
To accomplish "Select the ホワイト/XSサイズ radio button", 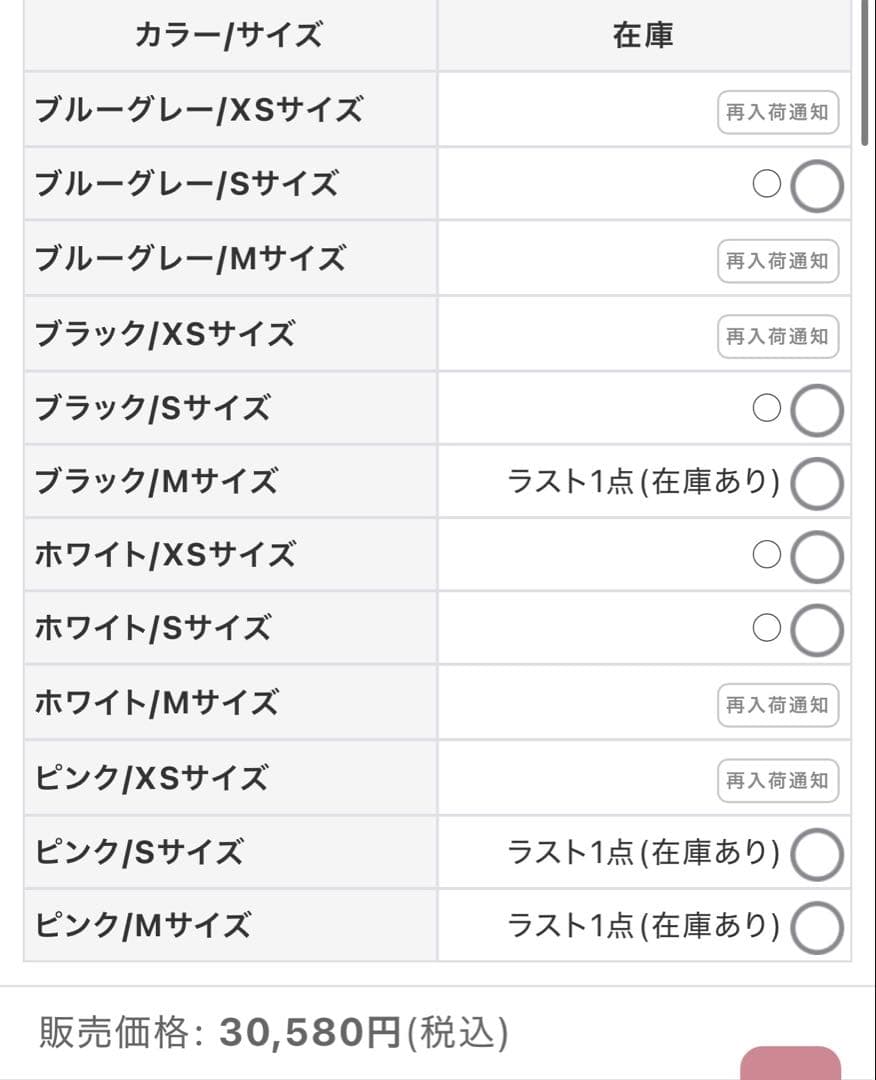I will tap(817, 557).
